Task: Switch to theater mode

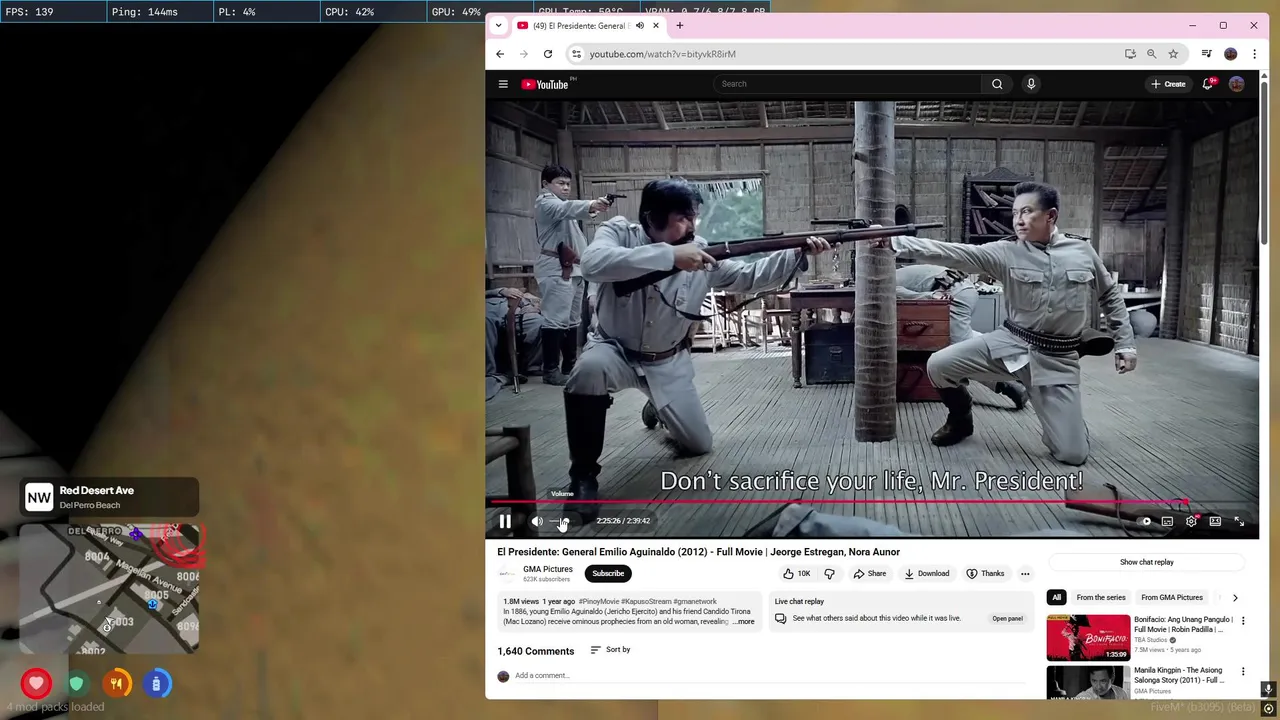Action: (x=1215, y=521)
